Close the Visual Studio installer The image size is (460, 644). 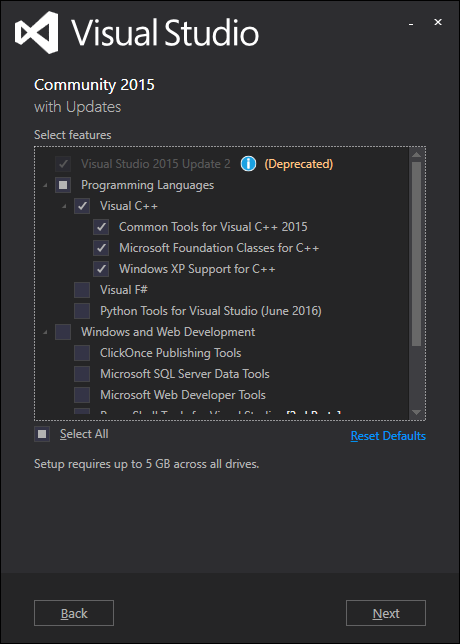click(438, 22)
